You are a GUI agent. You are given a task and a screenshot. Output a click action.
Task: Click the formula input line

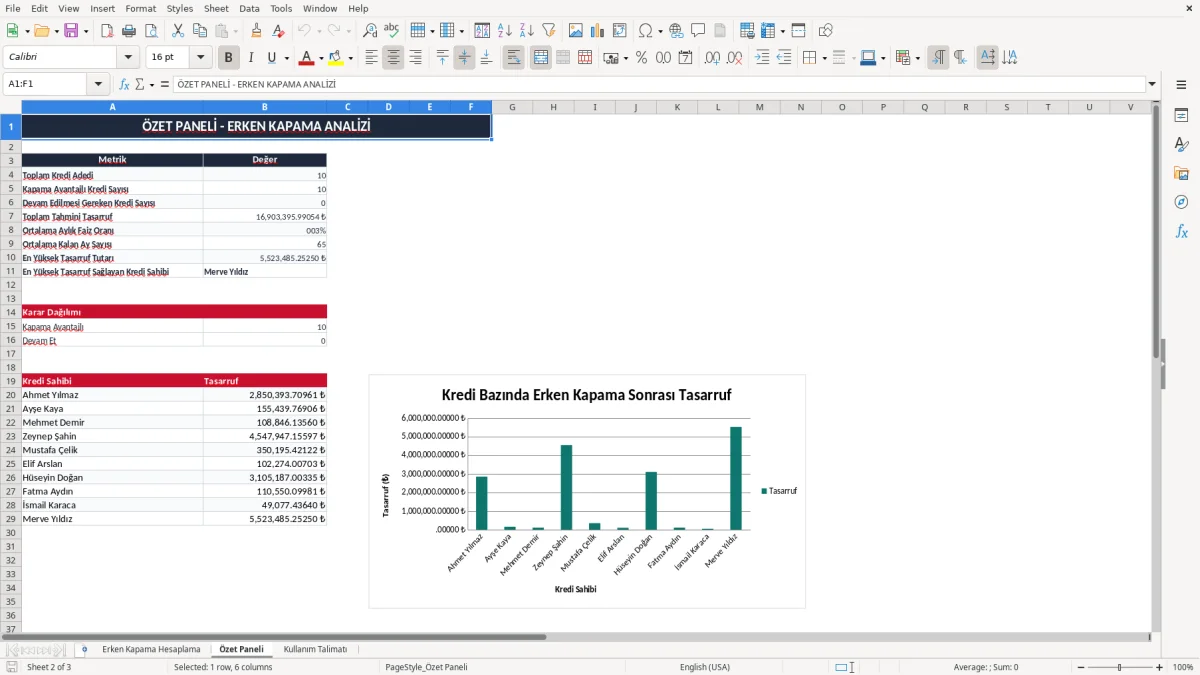tap(659, 85)
